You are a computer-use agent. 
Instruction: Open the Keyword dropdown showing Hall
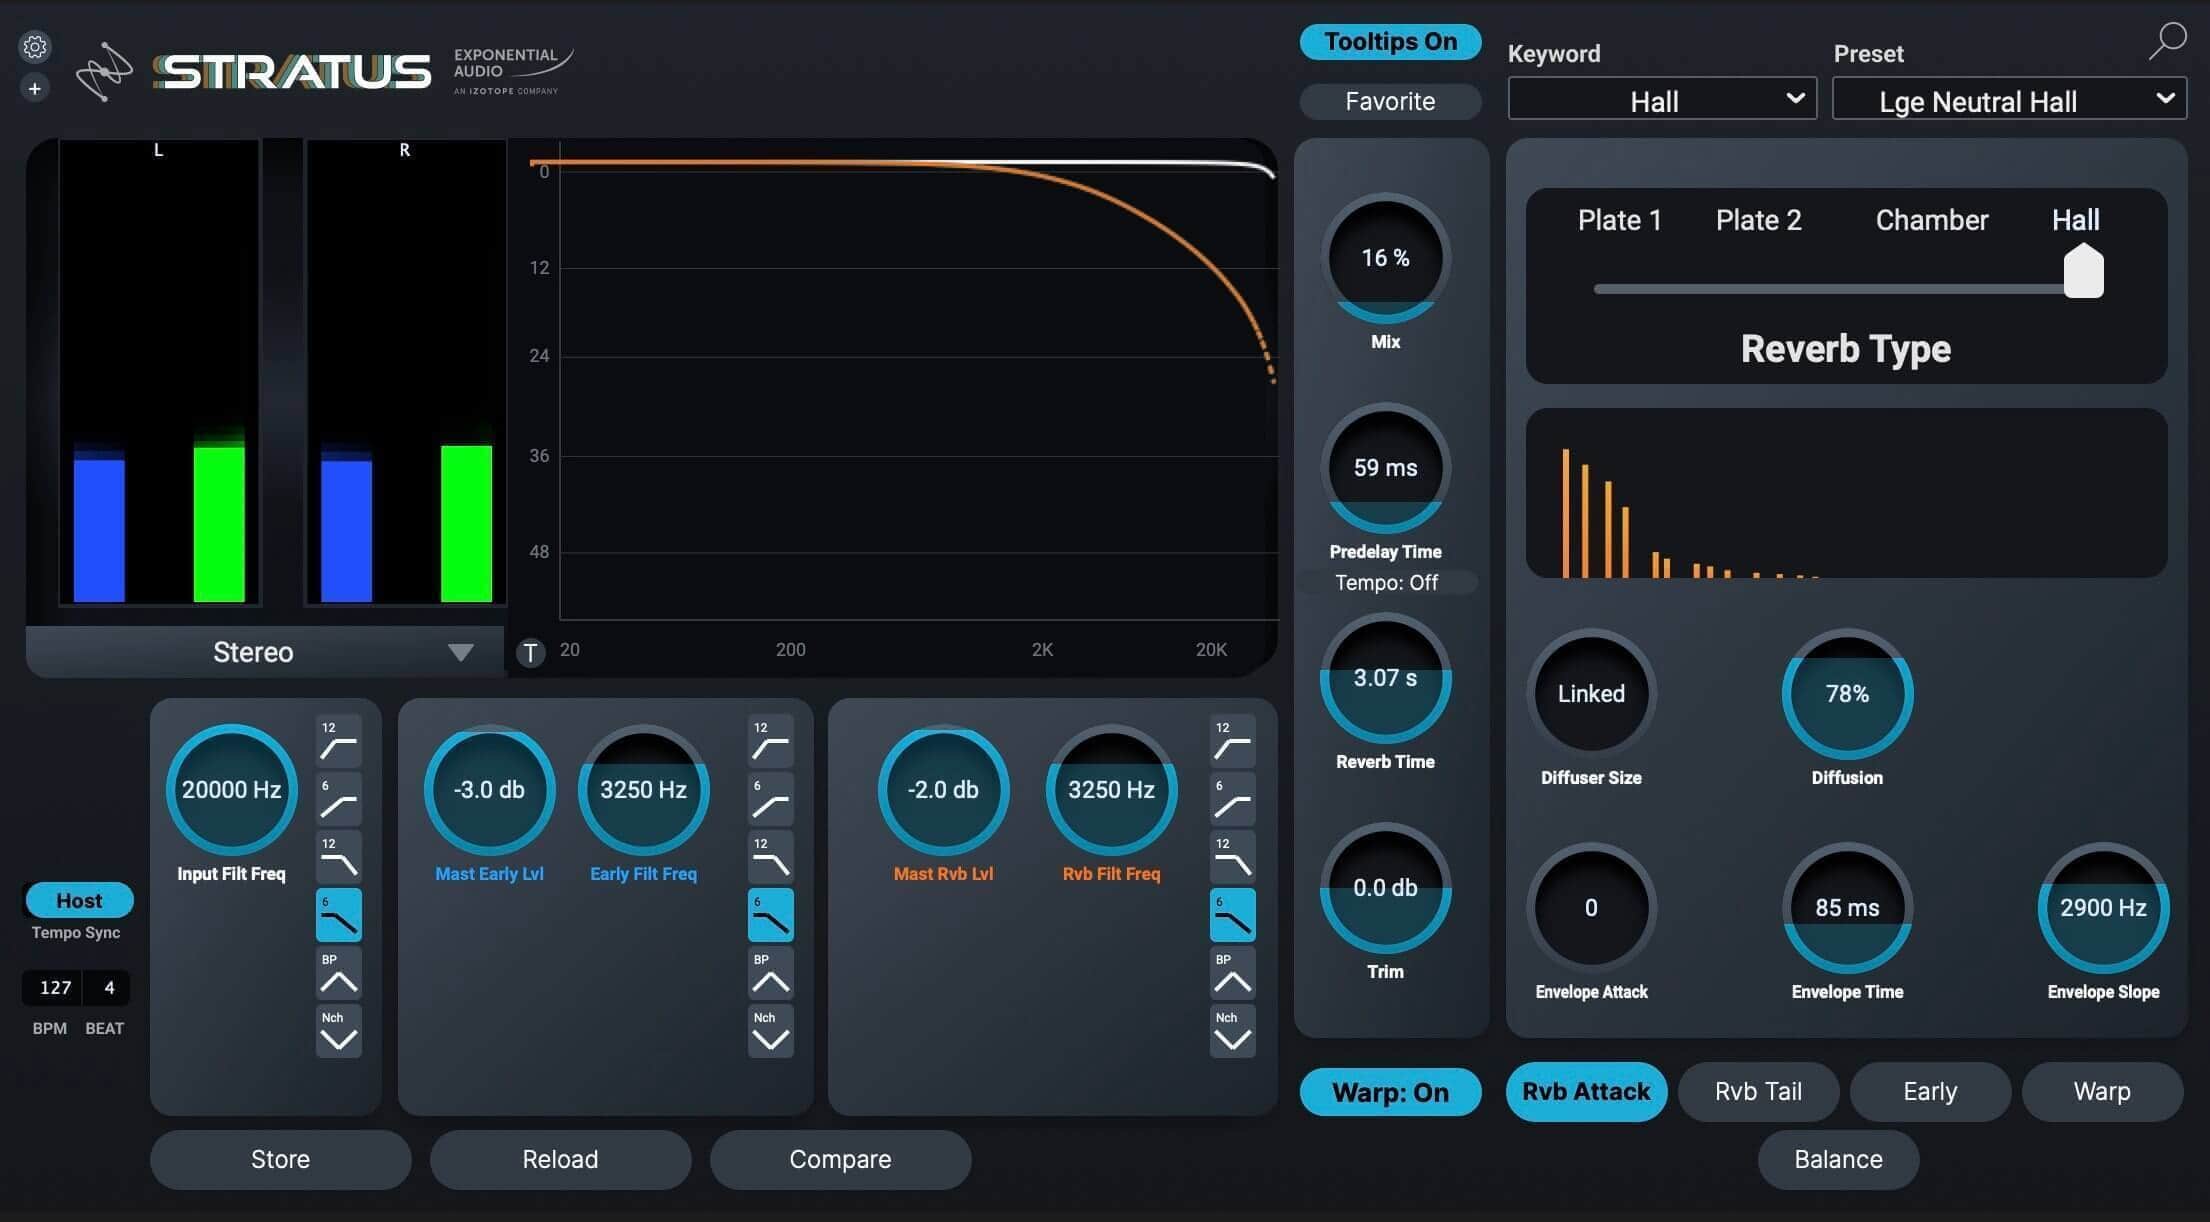pos(1662,100)
